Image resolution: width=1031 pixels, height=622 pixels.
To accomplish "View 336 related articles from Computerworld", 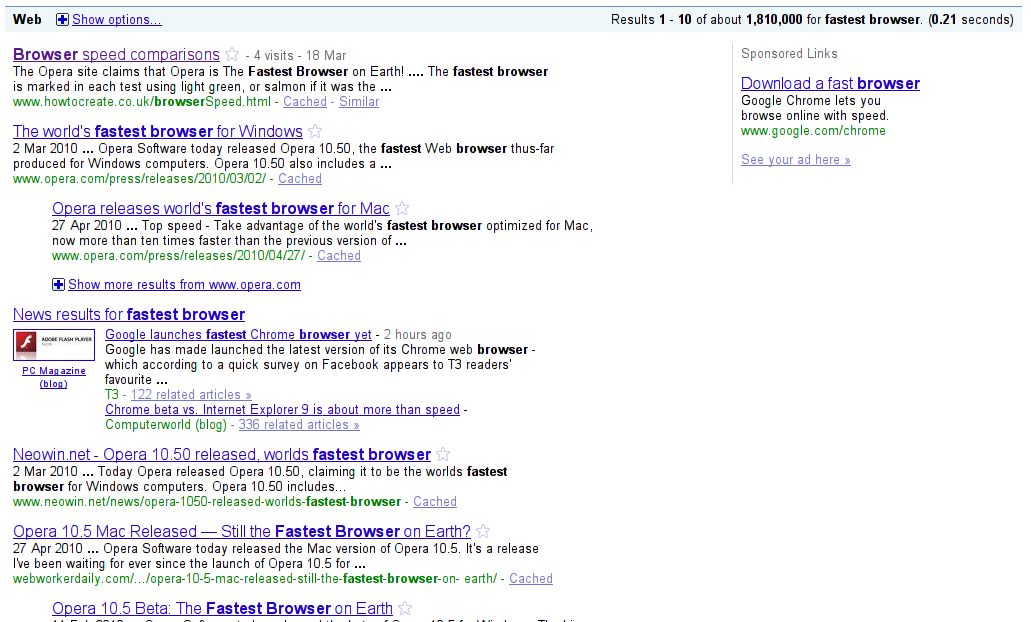I will tap(299, 425).
